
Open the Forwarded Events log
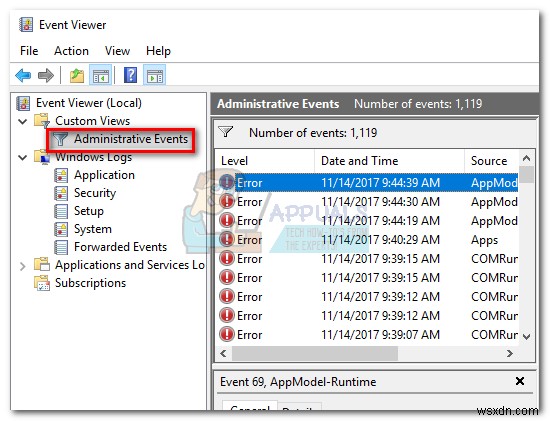(x=120, y=247)
